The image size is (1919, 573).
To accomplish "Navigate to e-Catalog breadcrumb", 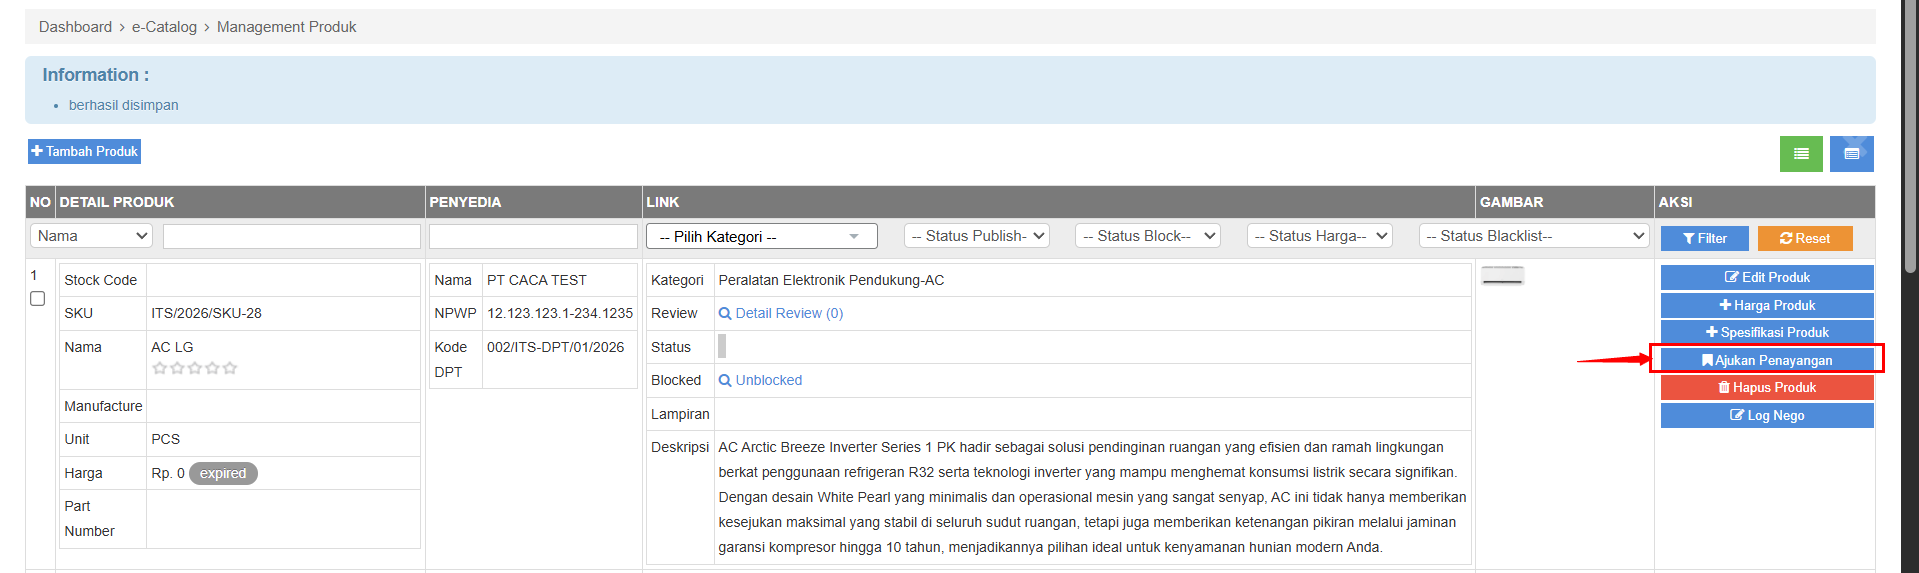I will click(164, 27).
